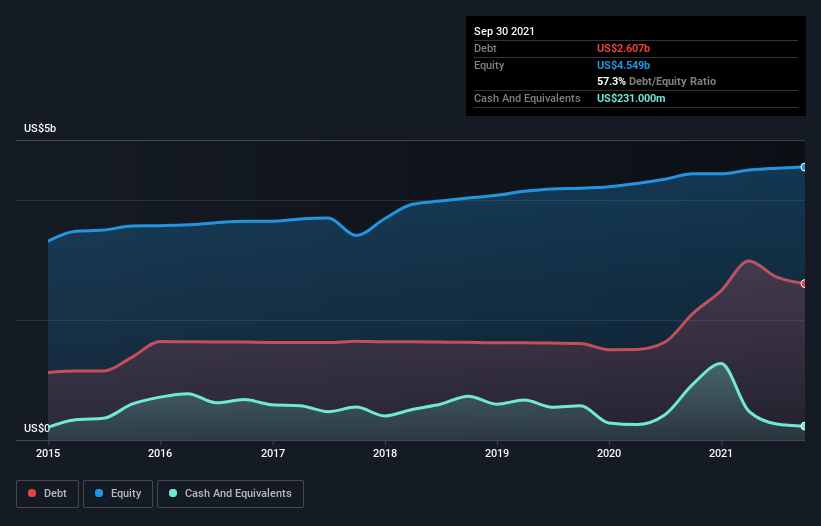Click the 2019 x-axis label

[x=497, y=453]
